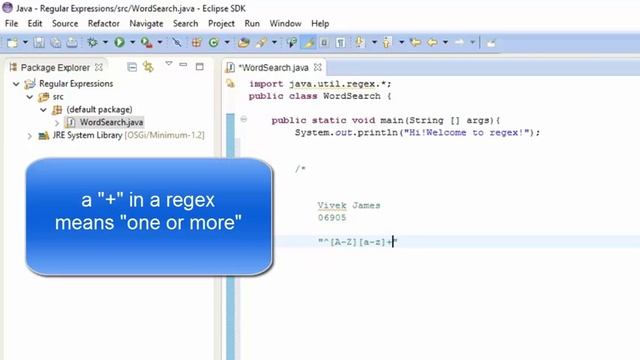Open the New Java Class dropdown arrow

pos(227,42)
